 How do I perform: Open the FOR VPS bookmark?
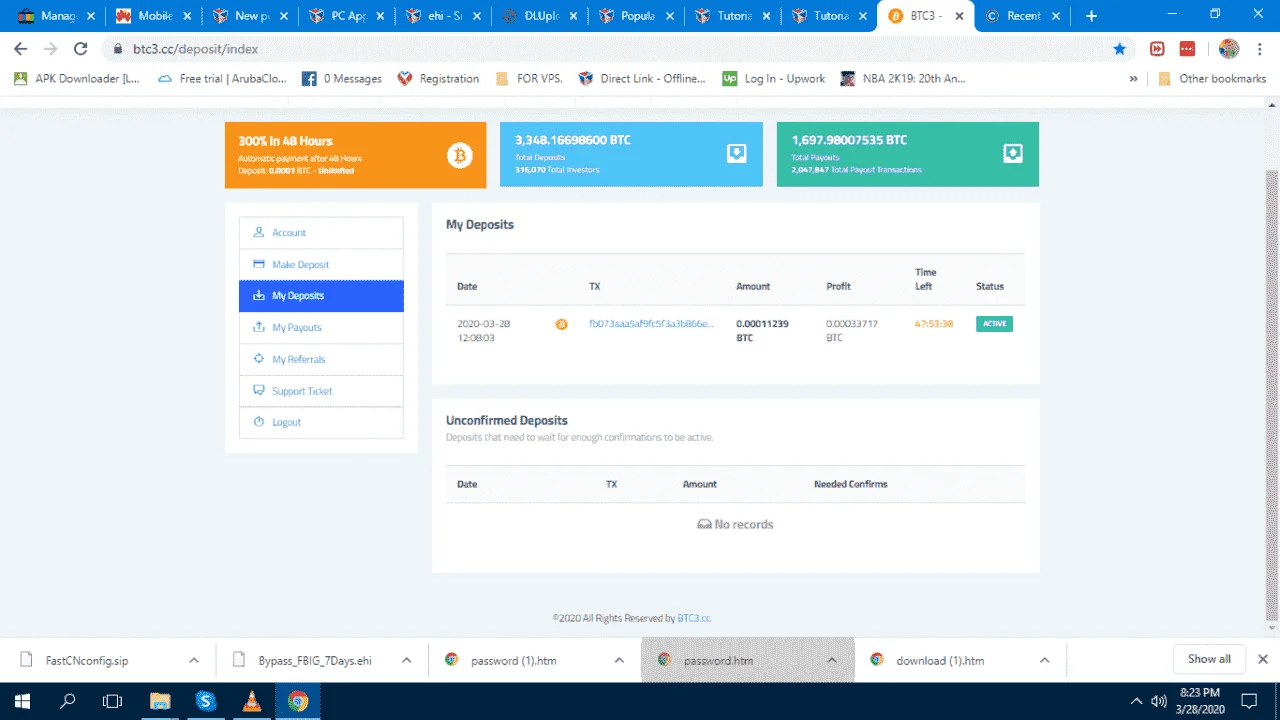pos(528,78)
